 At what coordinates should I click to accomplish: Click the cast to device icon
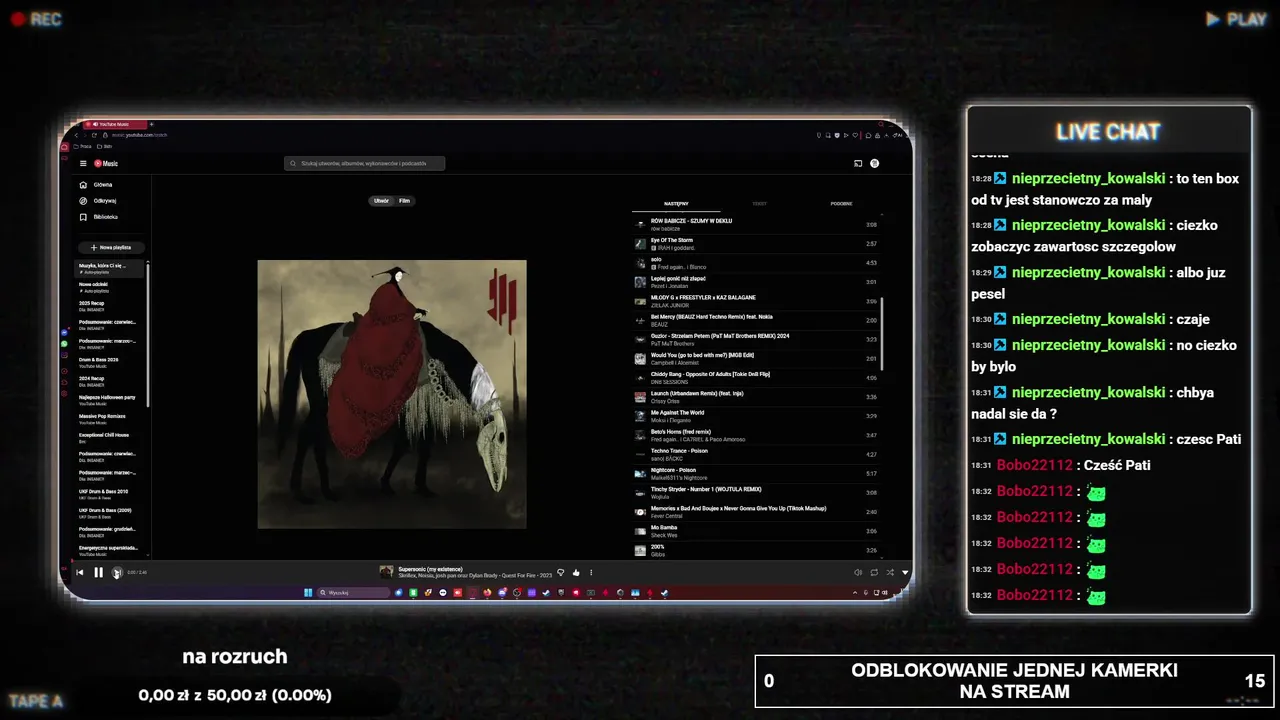tap(857, 163)
